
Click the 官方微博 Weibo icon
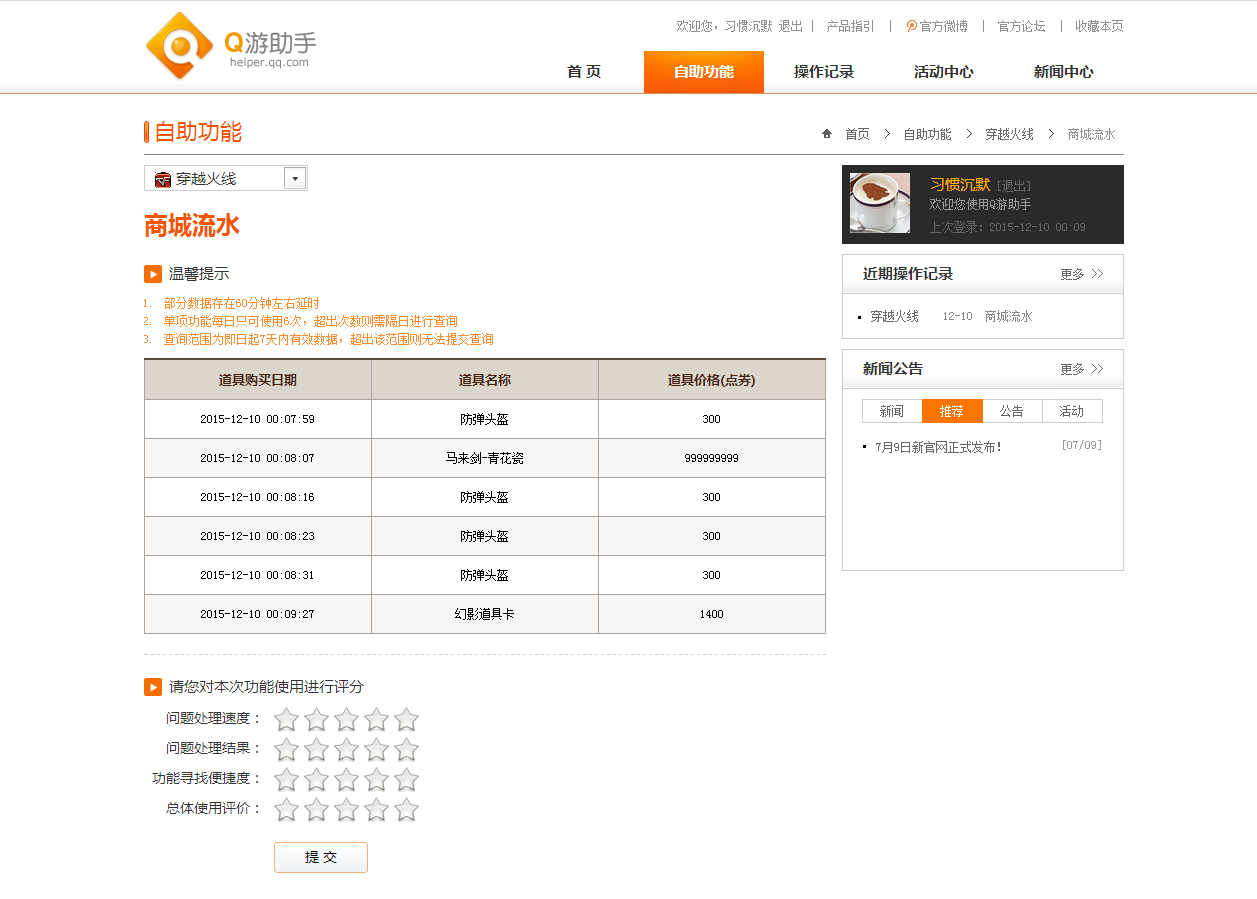(x=912, y=26)
